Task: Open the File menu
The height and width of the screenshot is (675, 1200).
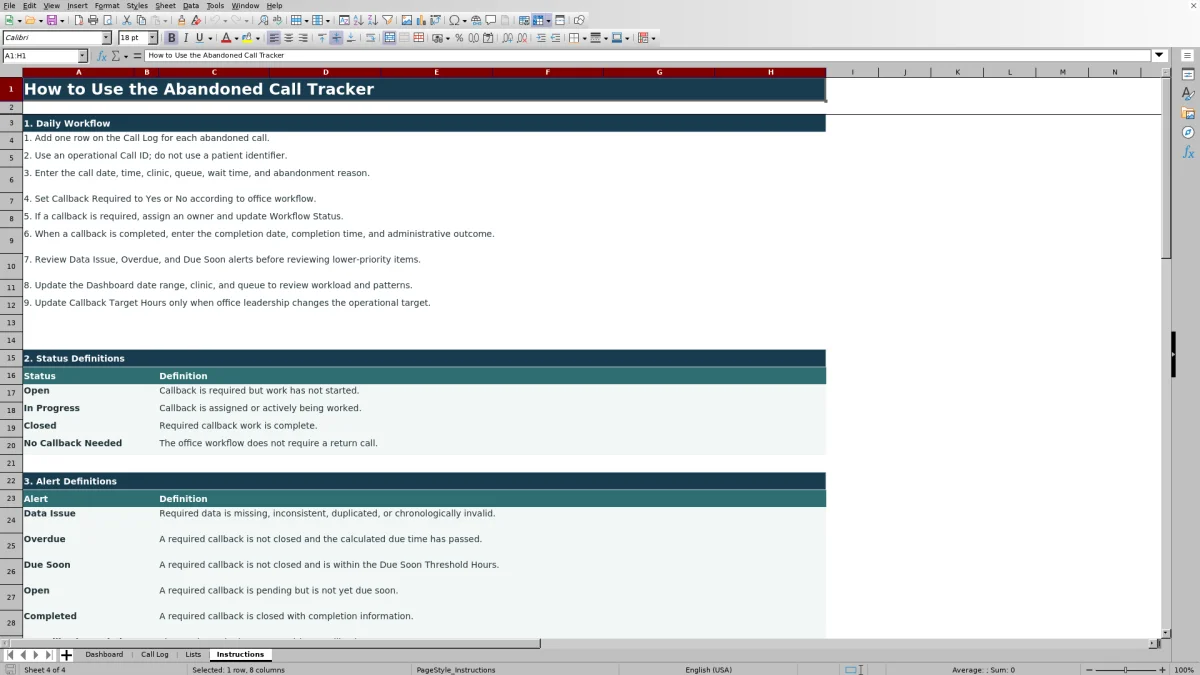Action: point(9,6)
